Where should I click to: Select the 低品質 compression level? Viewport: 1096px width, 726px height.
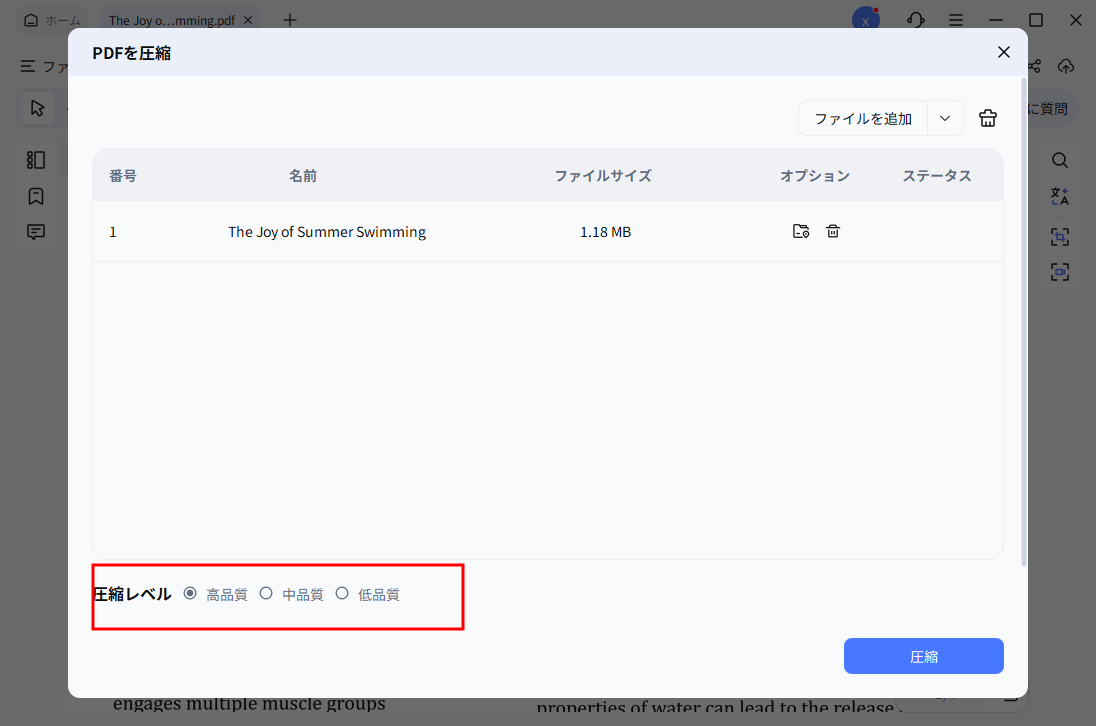coord(342,593)
